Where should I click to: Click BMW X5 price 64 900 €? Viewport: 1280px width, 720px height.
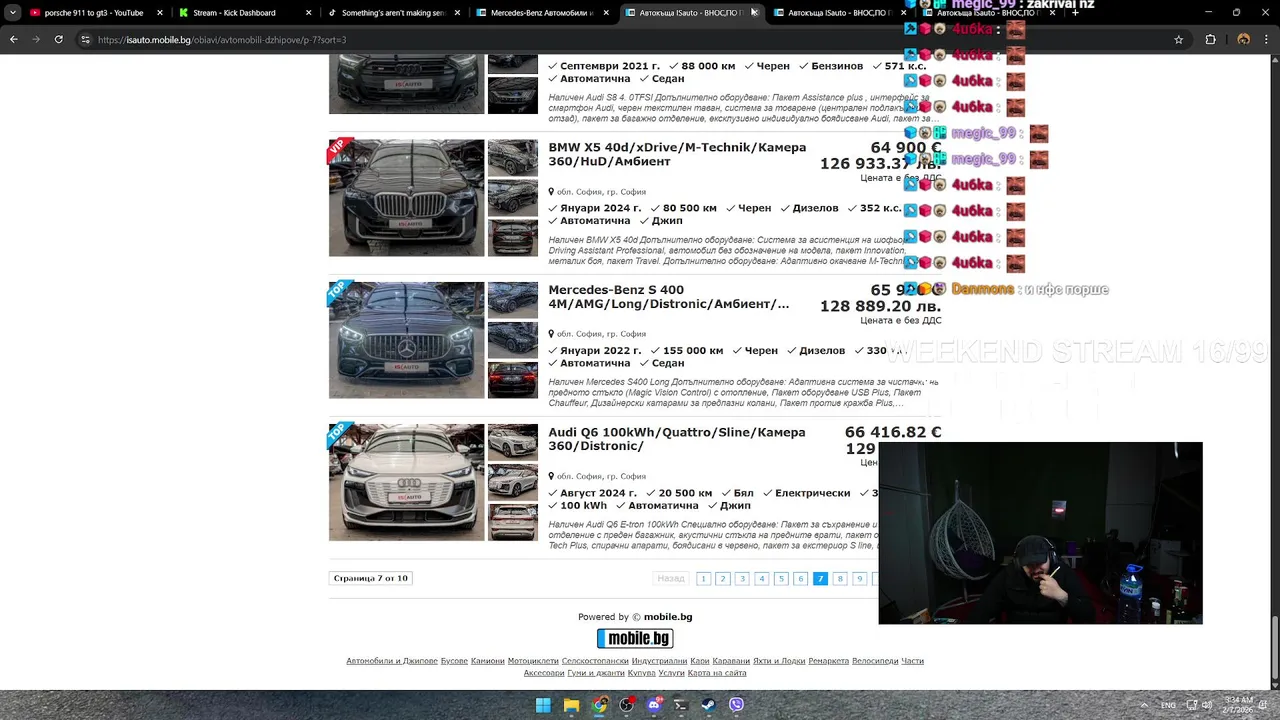[905, 148]
